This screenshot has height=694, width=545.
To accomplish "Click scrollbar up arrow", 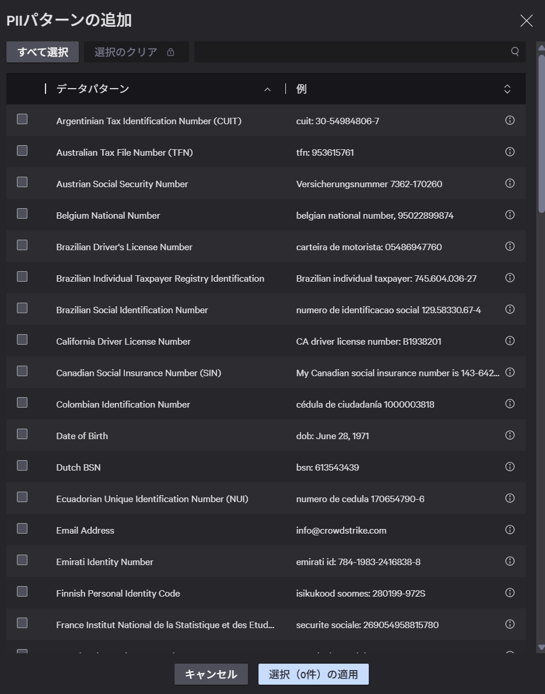I will (x=541, y=46).
